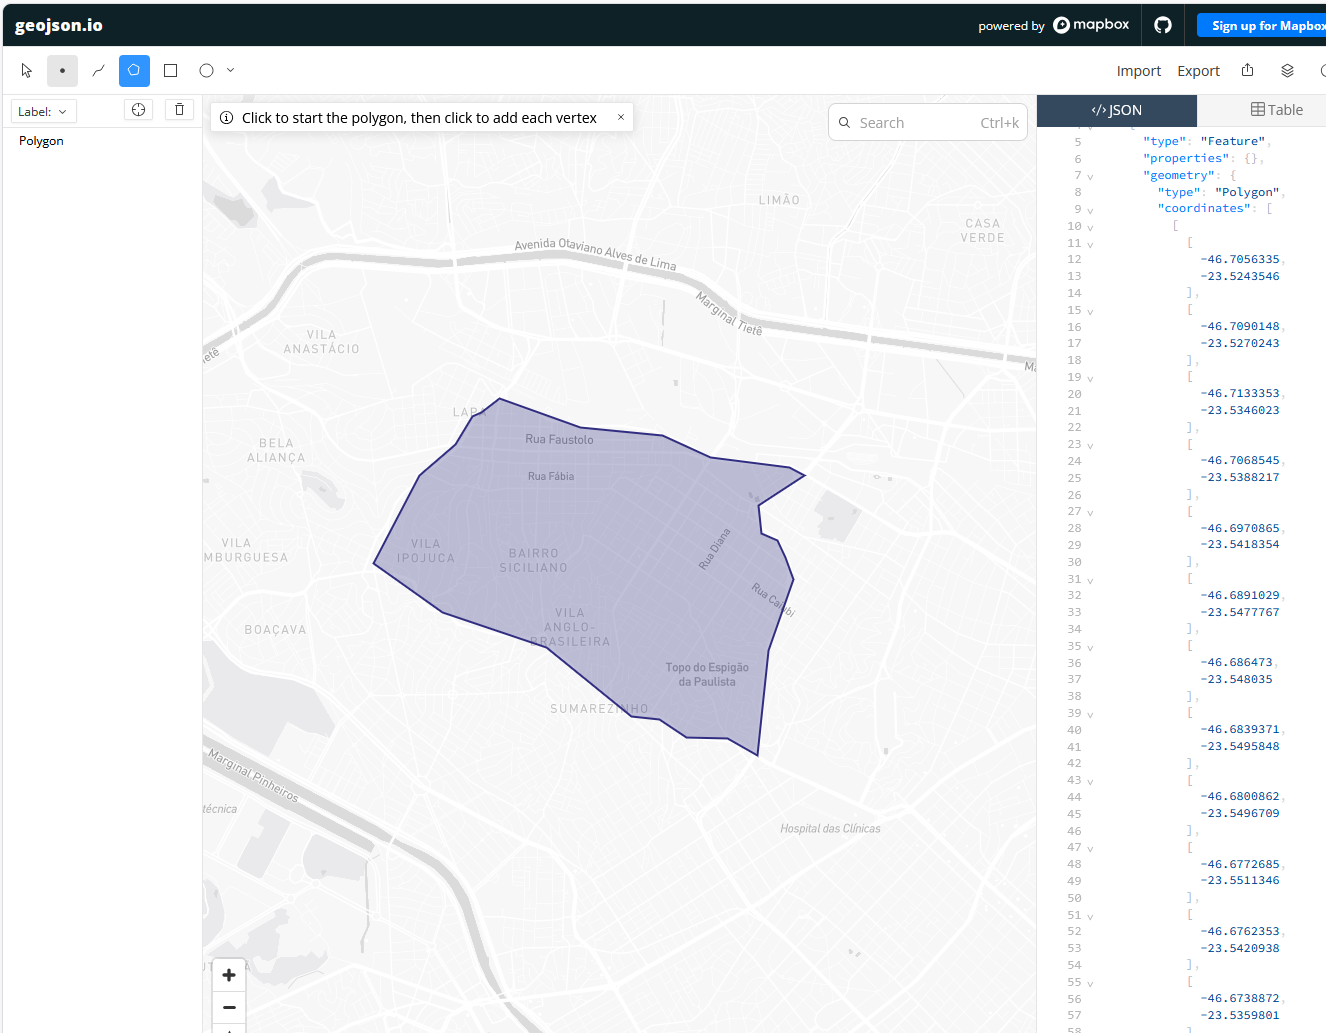Select the draw line tool
The width and height of the screenshot is (1326, 1033).
pos(98,71)
